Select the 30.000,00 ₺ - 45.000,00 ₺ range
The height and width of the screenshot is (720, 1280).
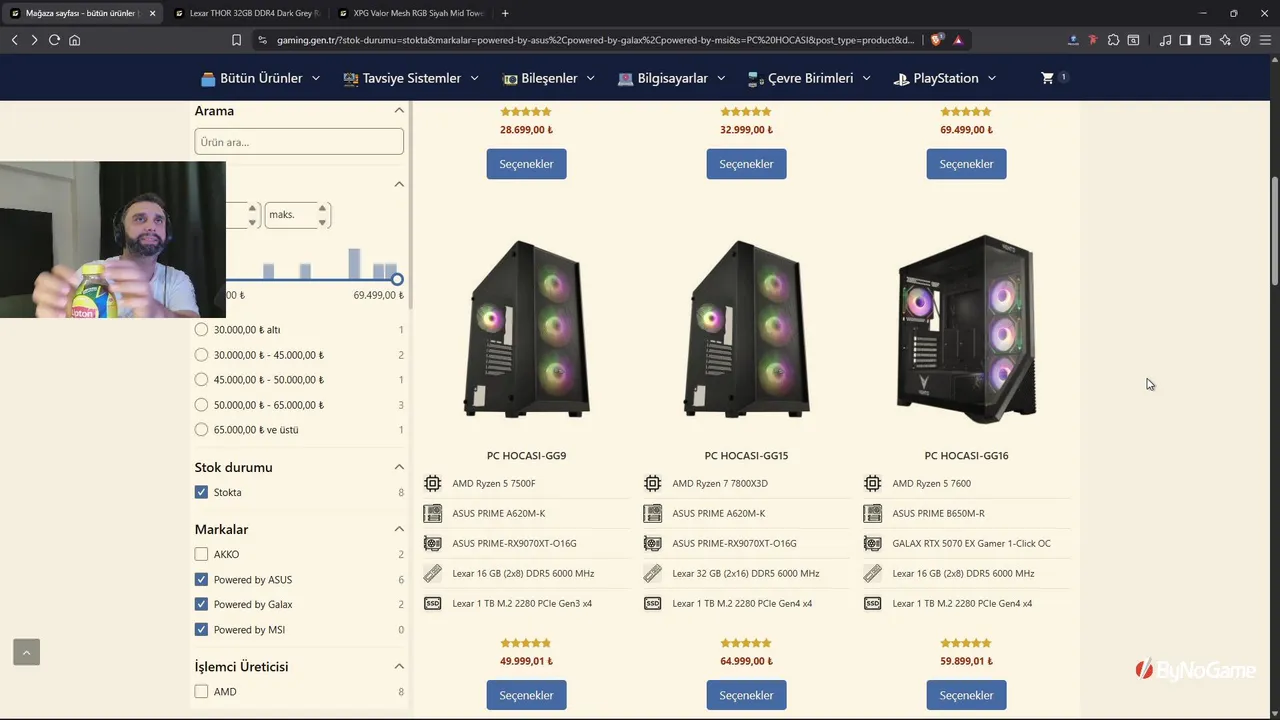pos(201,355)
